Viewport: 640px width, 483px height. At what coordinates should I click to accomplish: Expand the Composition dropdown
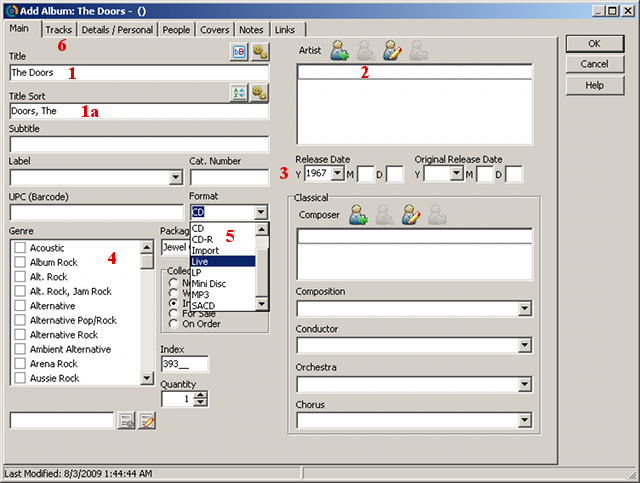click(x=525, y=308)
